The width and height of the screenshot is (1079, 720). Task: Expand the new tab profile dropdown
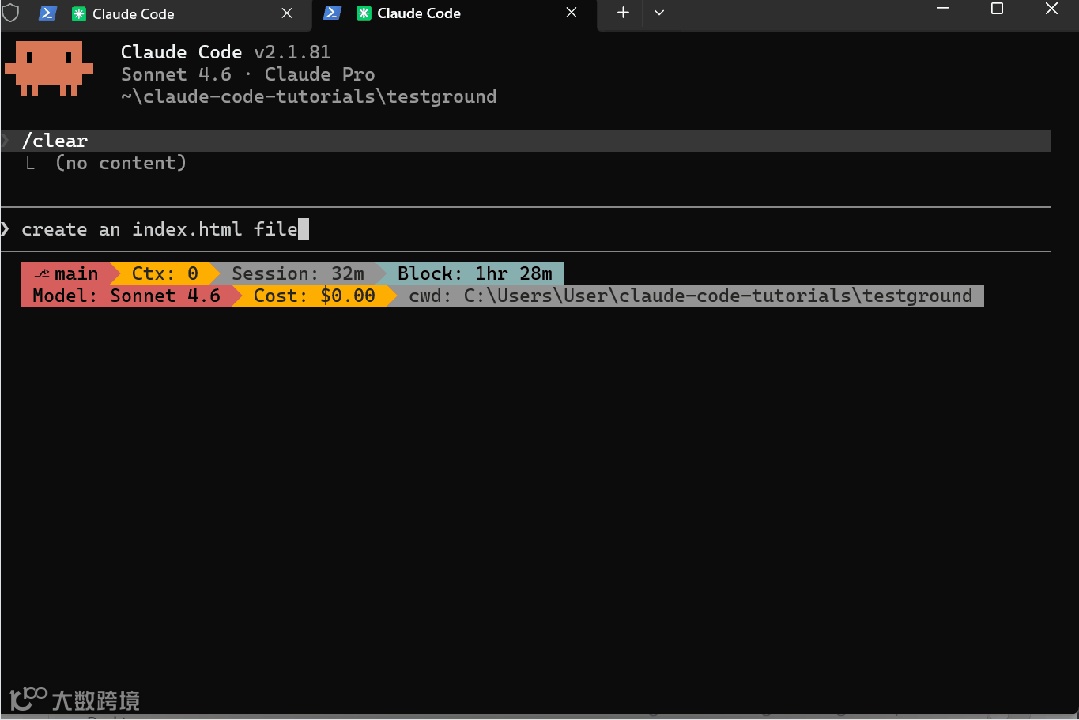(x=659, y=12)
